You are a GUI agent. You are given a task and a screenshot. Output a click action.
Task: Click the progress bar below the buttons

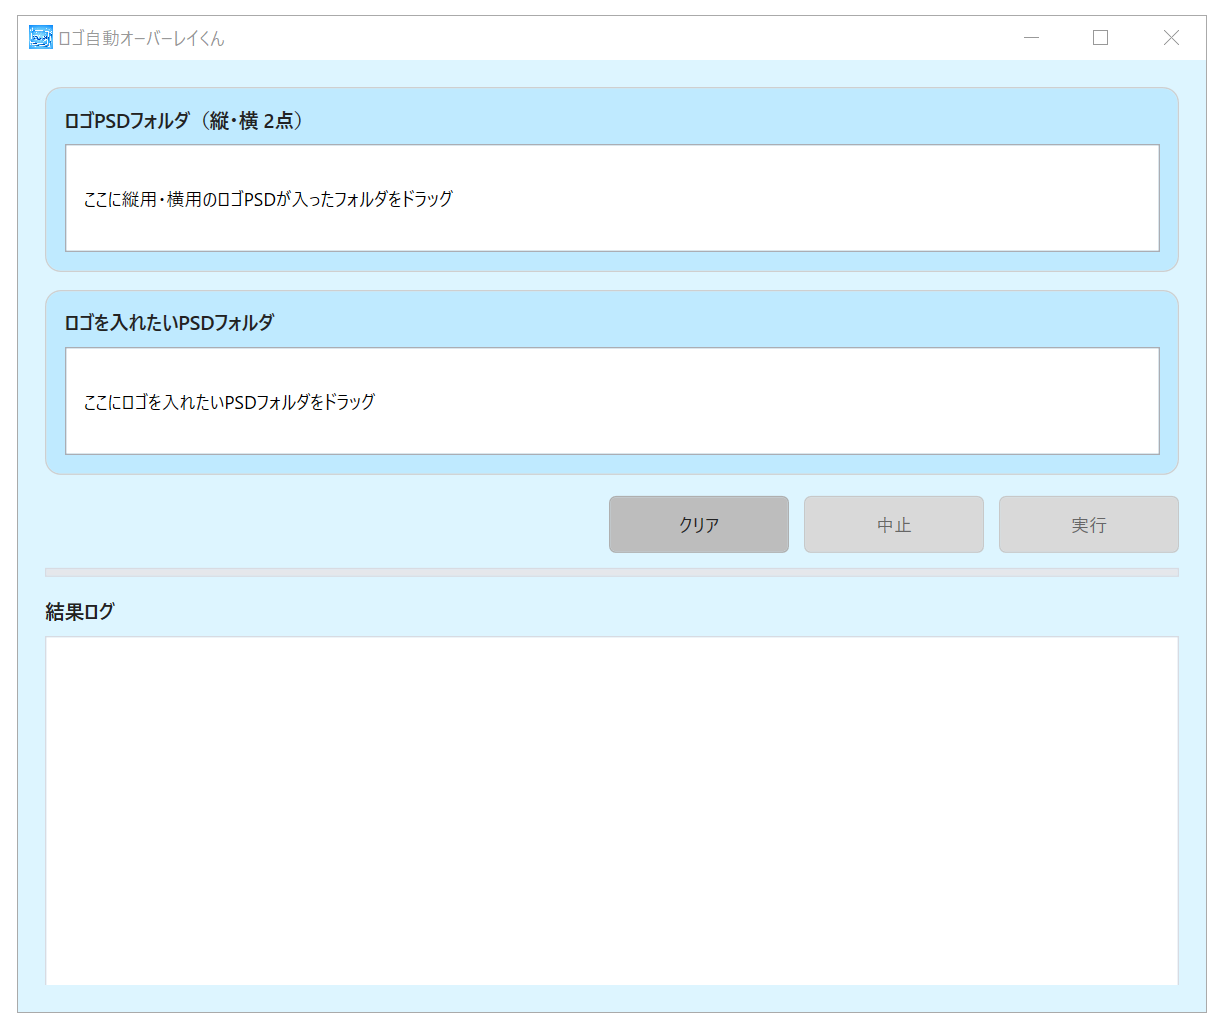click(612, 572)
